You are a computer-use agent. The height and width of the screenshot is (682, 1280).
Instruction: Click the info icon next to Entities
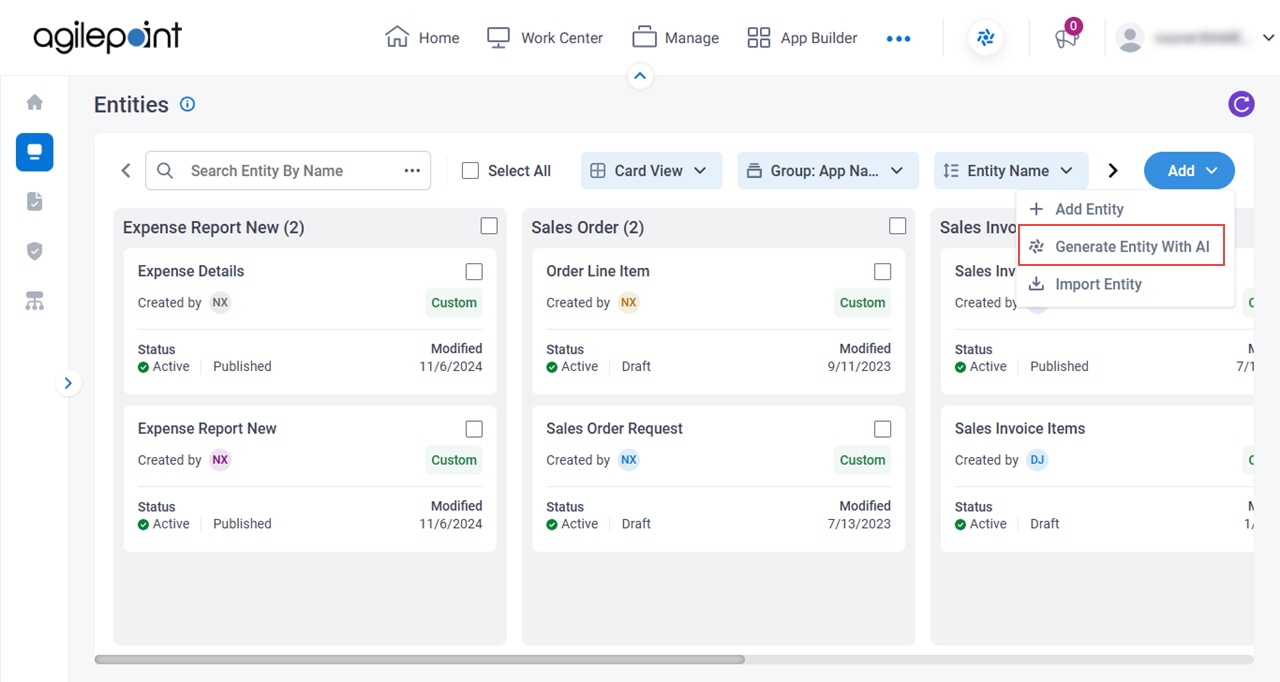(187, 104)
